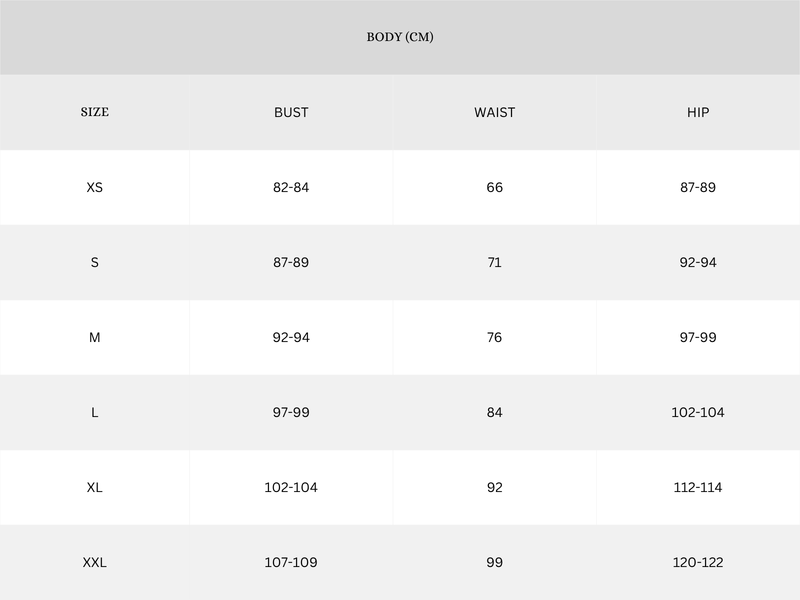Select the WAIST column header

tap(495, 112)
